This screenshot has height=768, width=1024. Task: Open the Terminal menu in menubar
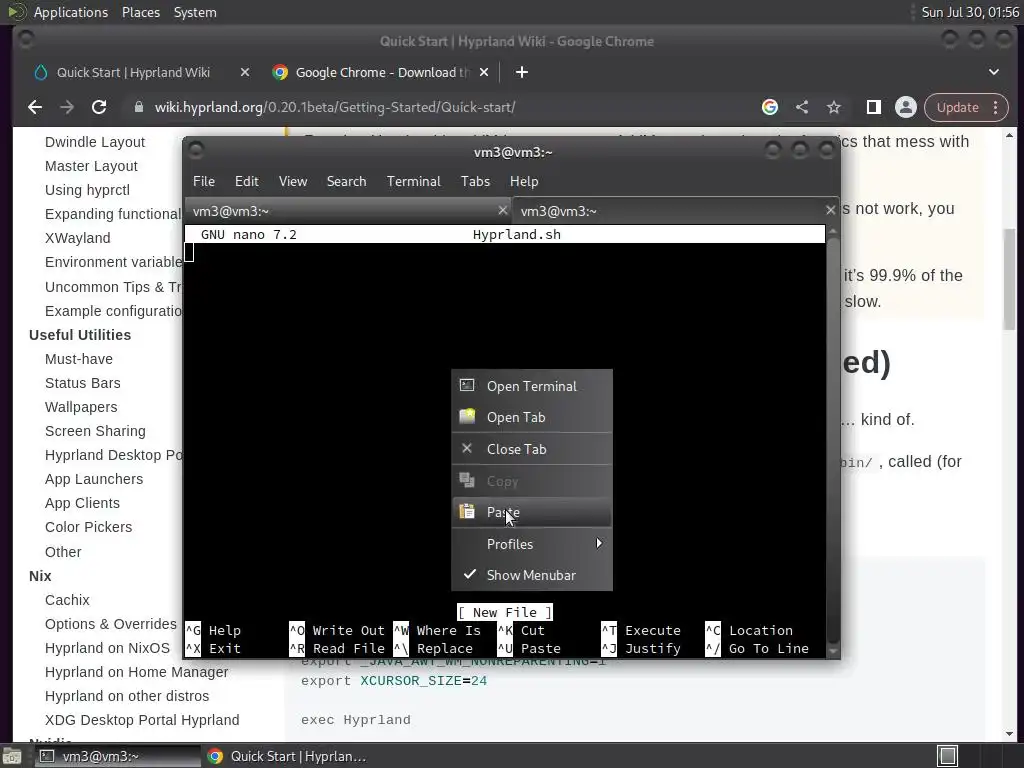[x=413, y=182]
